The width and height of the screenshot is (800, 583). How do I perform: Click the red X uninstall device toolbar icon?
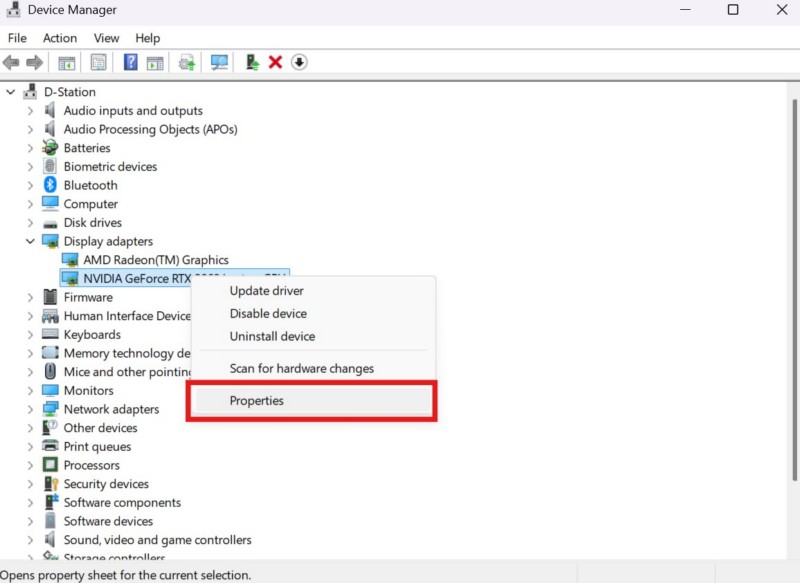275,62
